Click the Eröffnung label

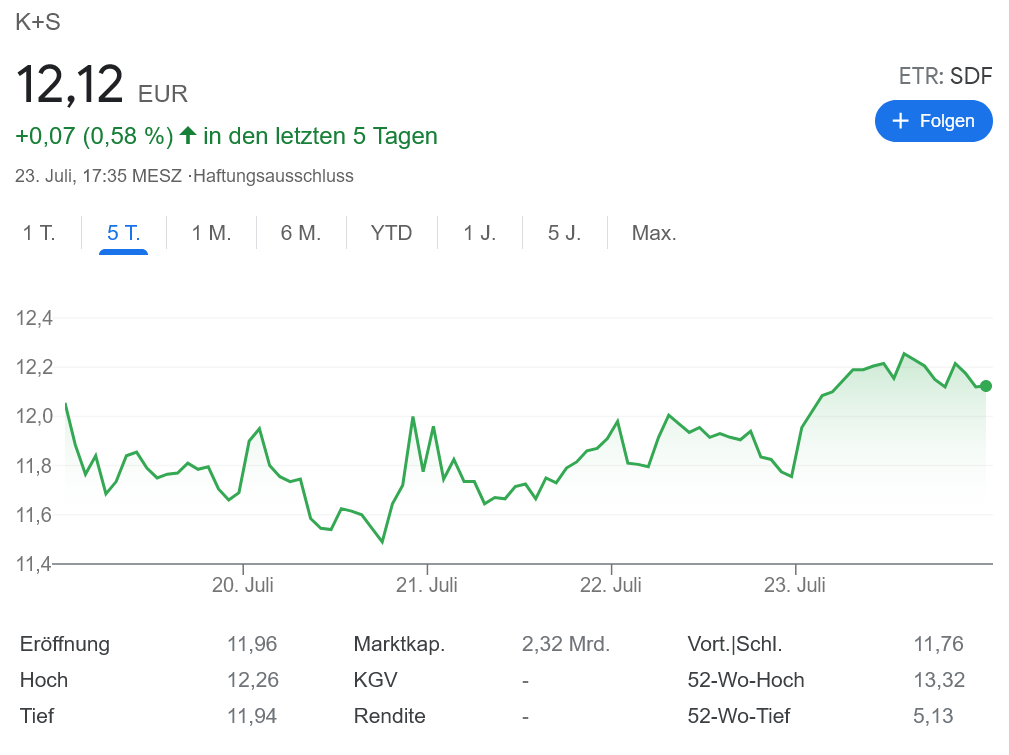(65, 644)
